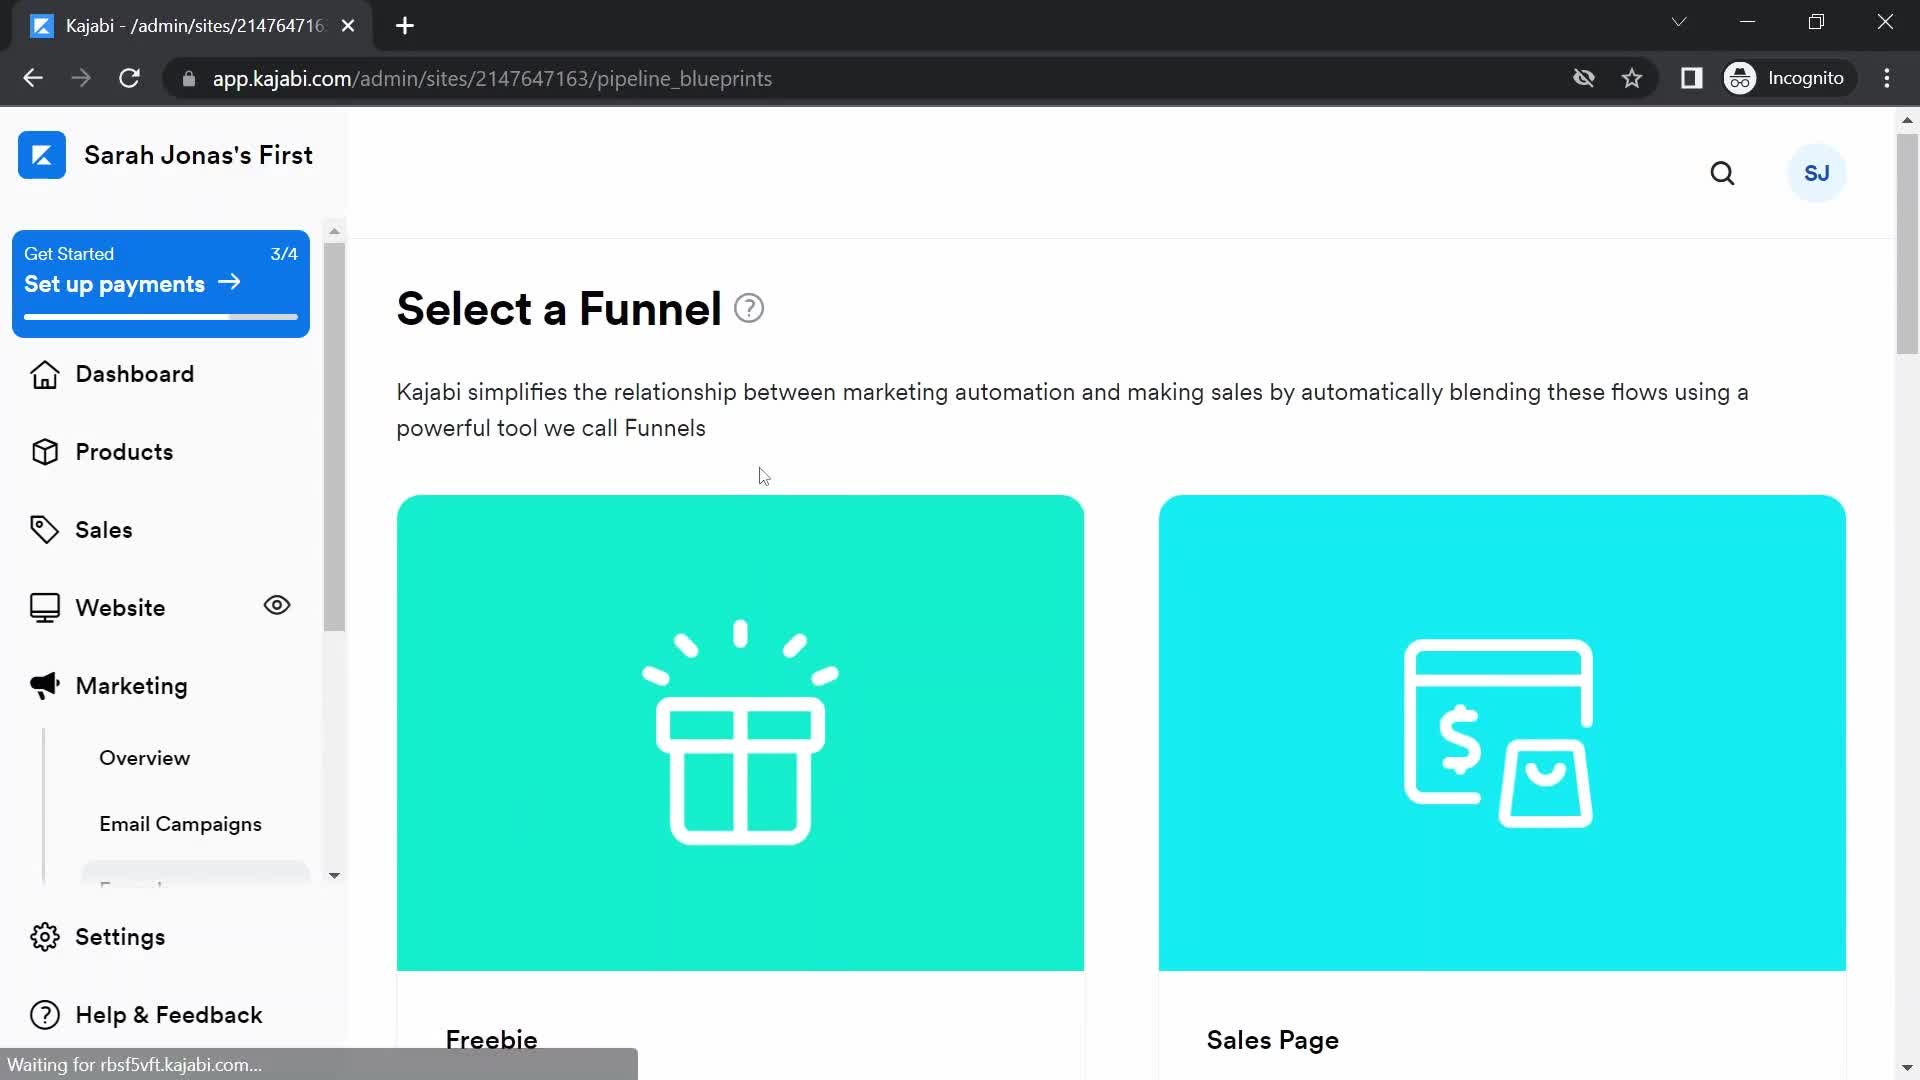Click the Website monitor icon
The width and height of the screenshot is (1920, 1080).
[x=45, y=608]
